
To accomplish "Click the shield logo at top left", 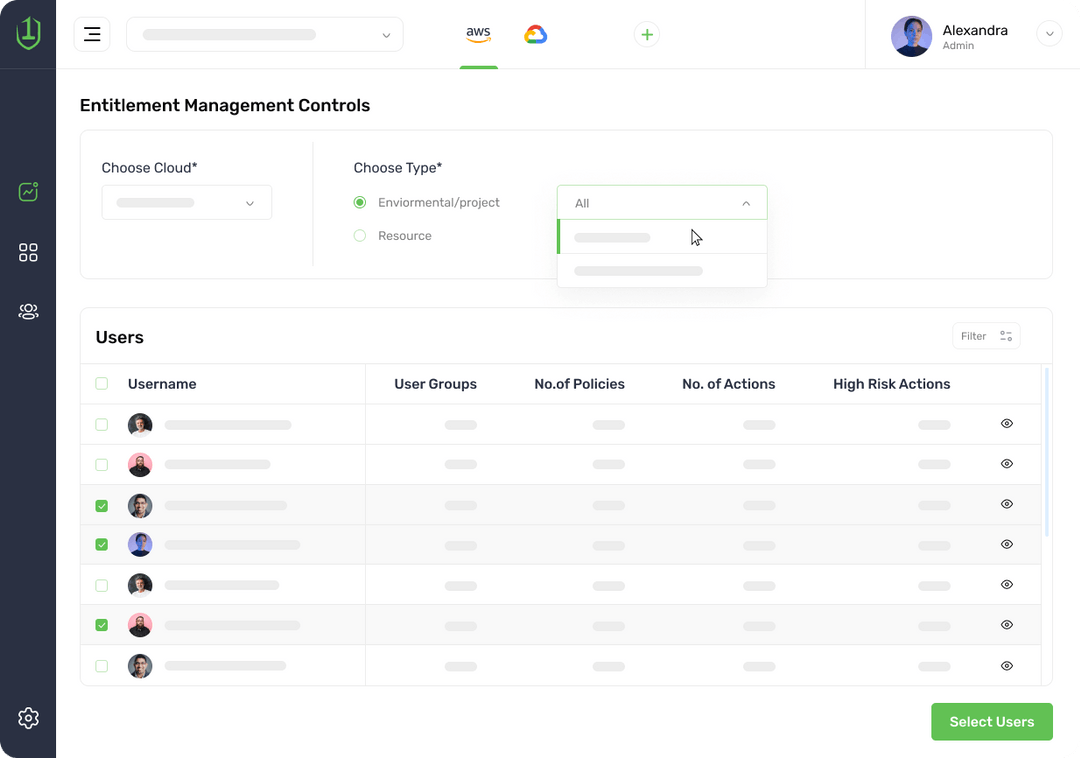I will pyautogui.click(x=28, y=34).
